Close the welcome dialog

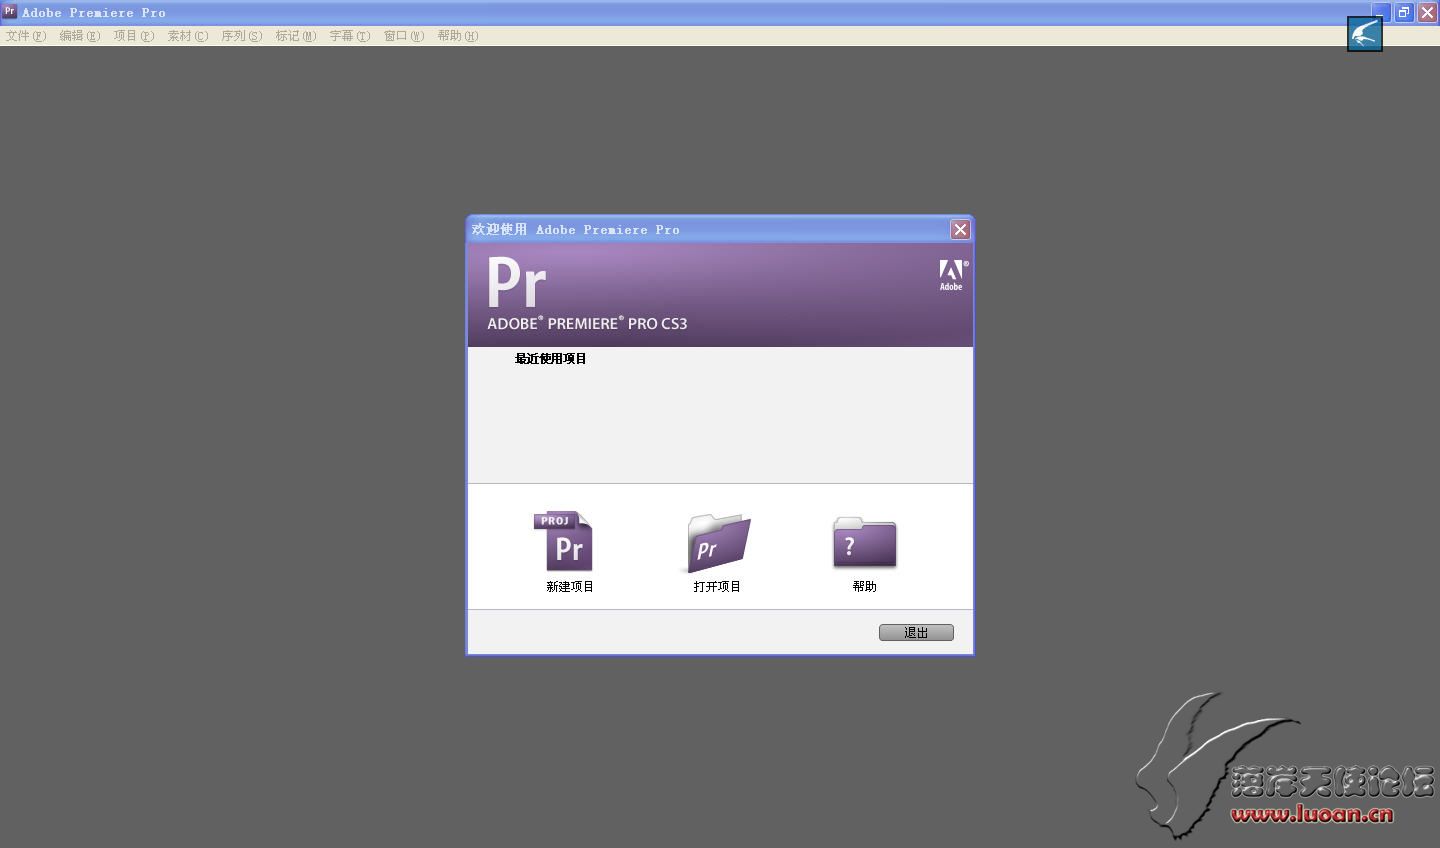point(960,230)
